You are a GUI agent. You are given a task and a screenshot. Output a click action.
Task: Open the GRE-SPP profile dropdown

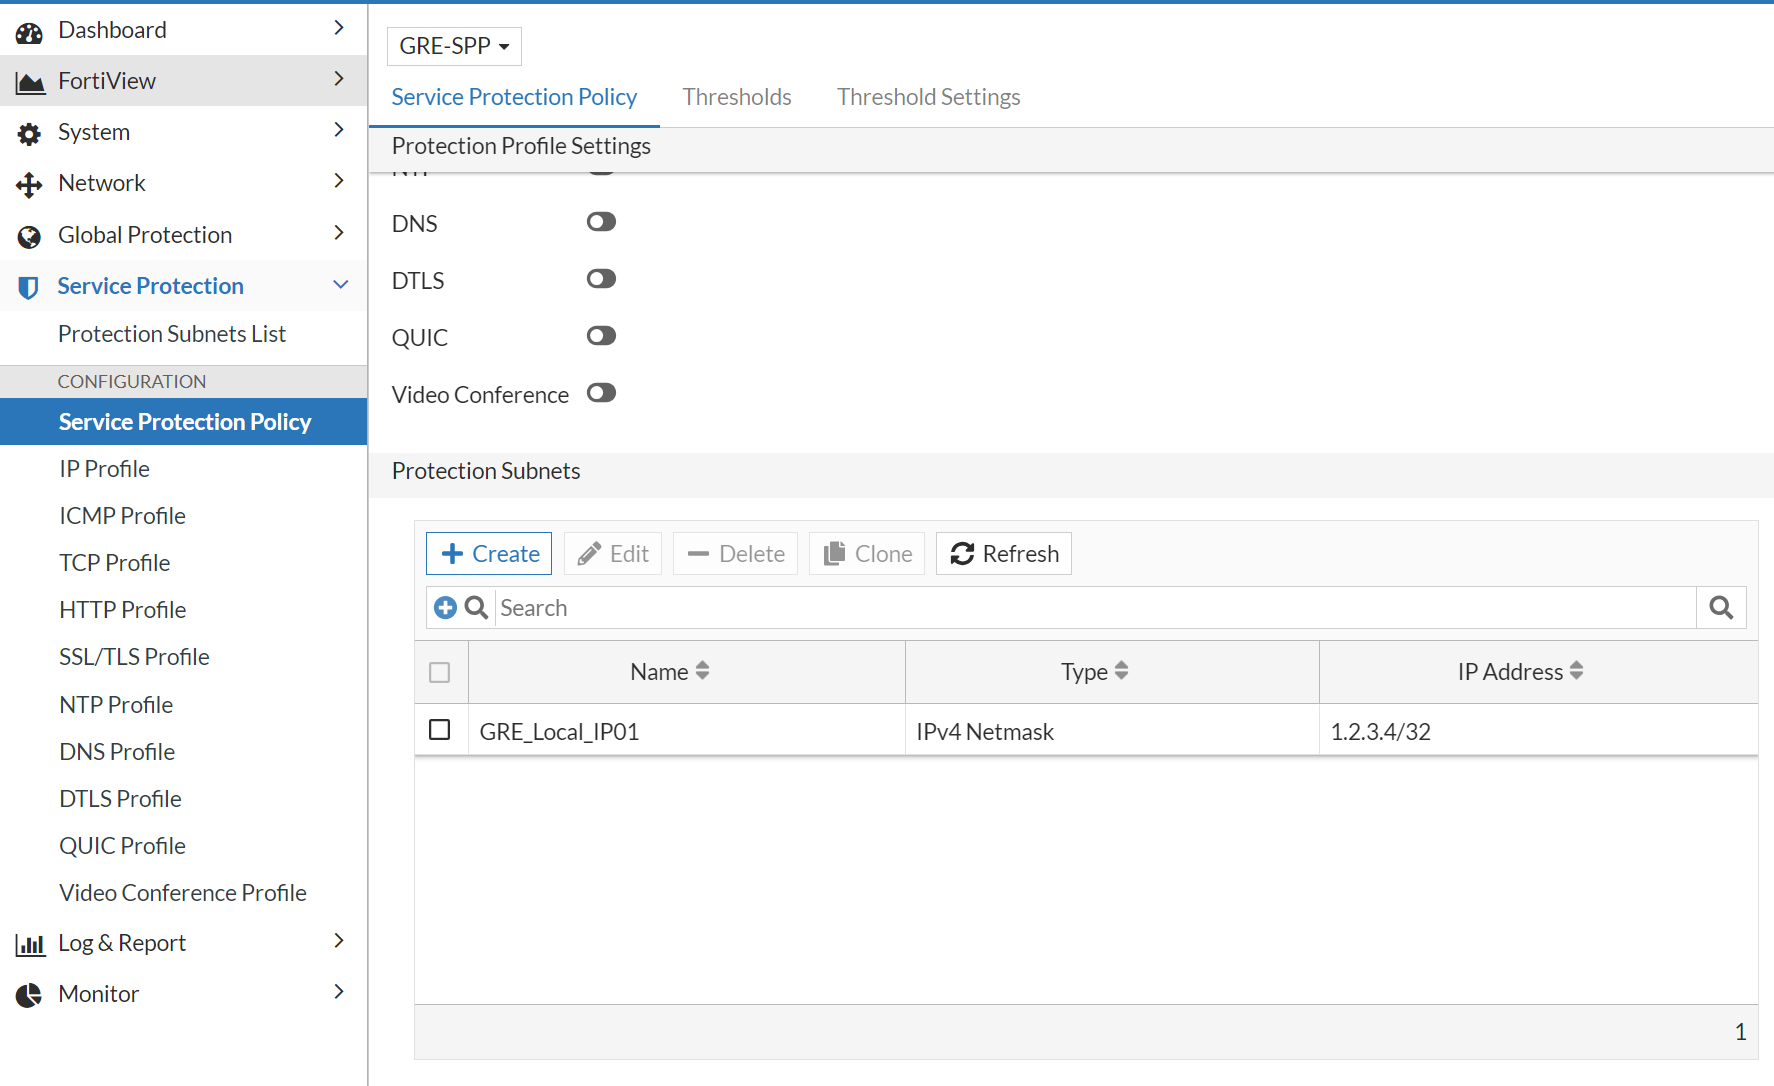(x=454, y=46)
